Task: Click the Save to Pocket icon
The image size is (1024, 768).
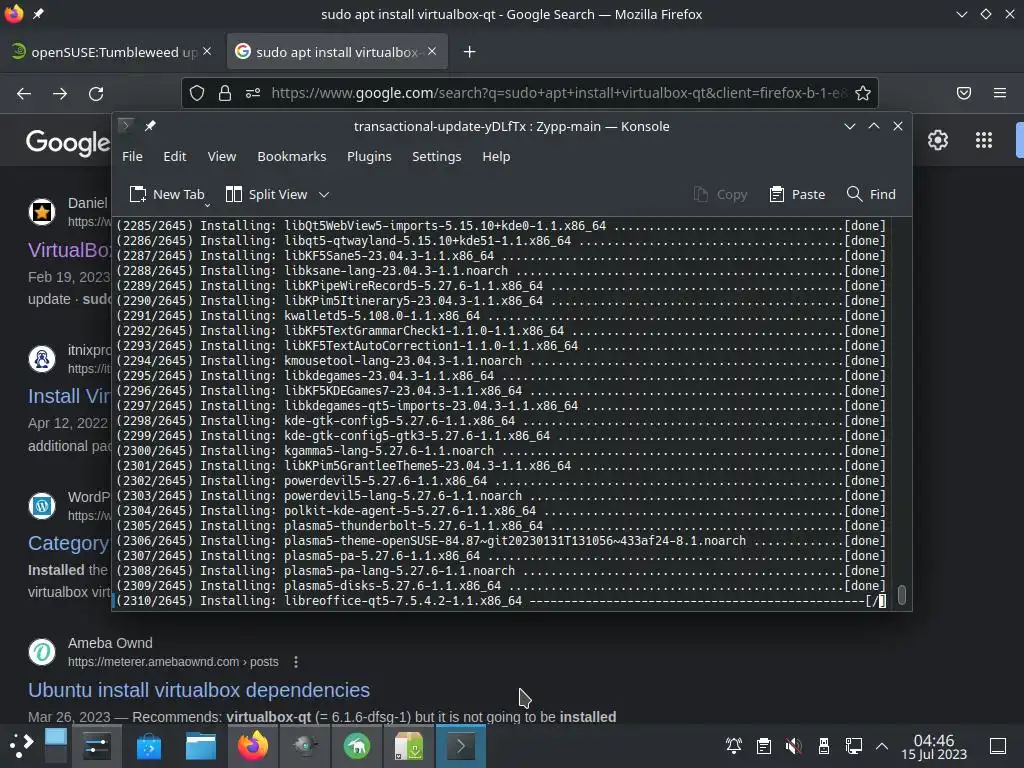Action: [964, 93]
